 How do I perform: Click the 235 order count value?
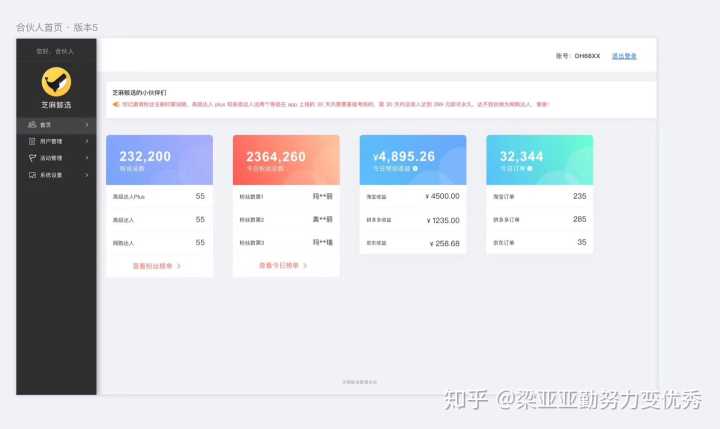point(579,196)
